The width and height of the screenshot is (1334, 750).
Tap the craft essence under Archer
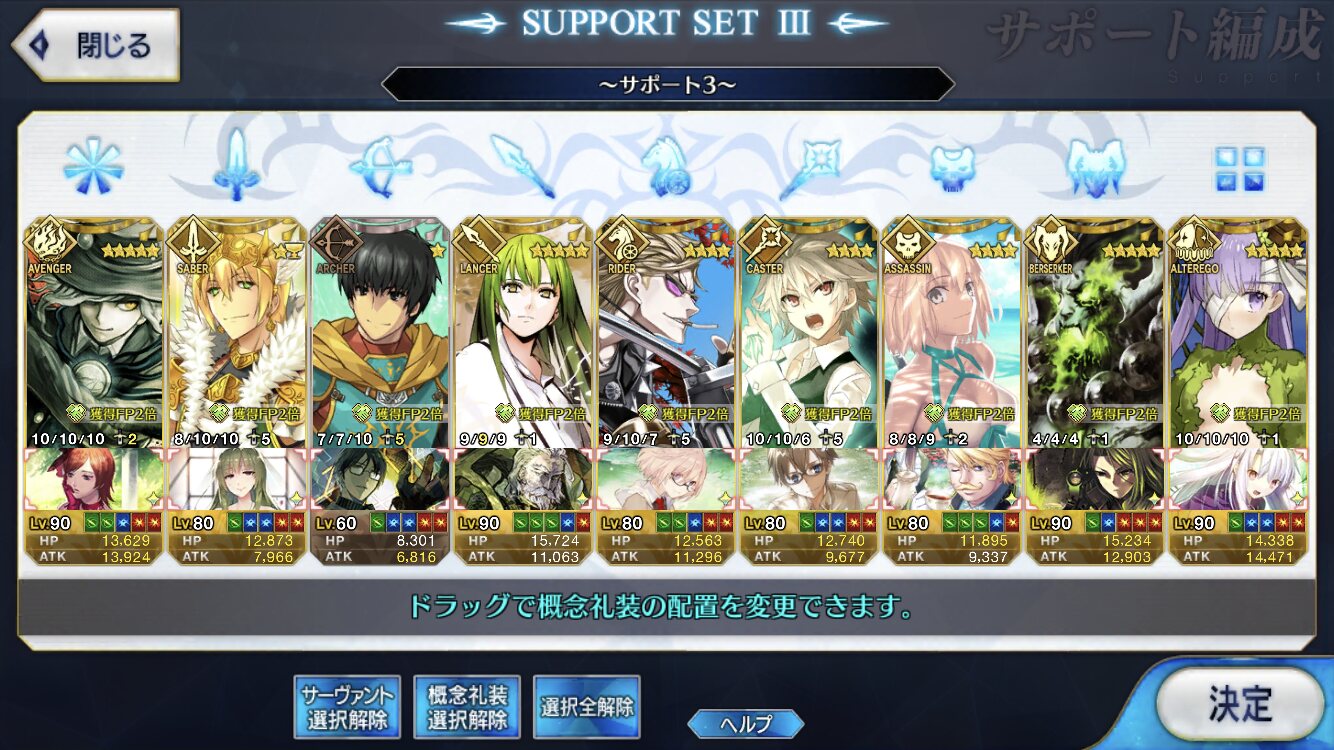point(380,479)
